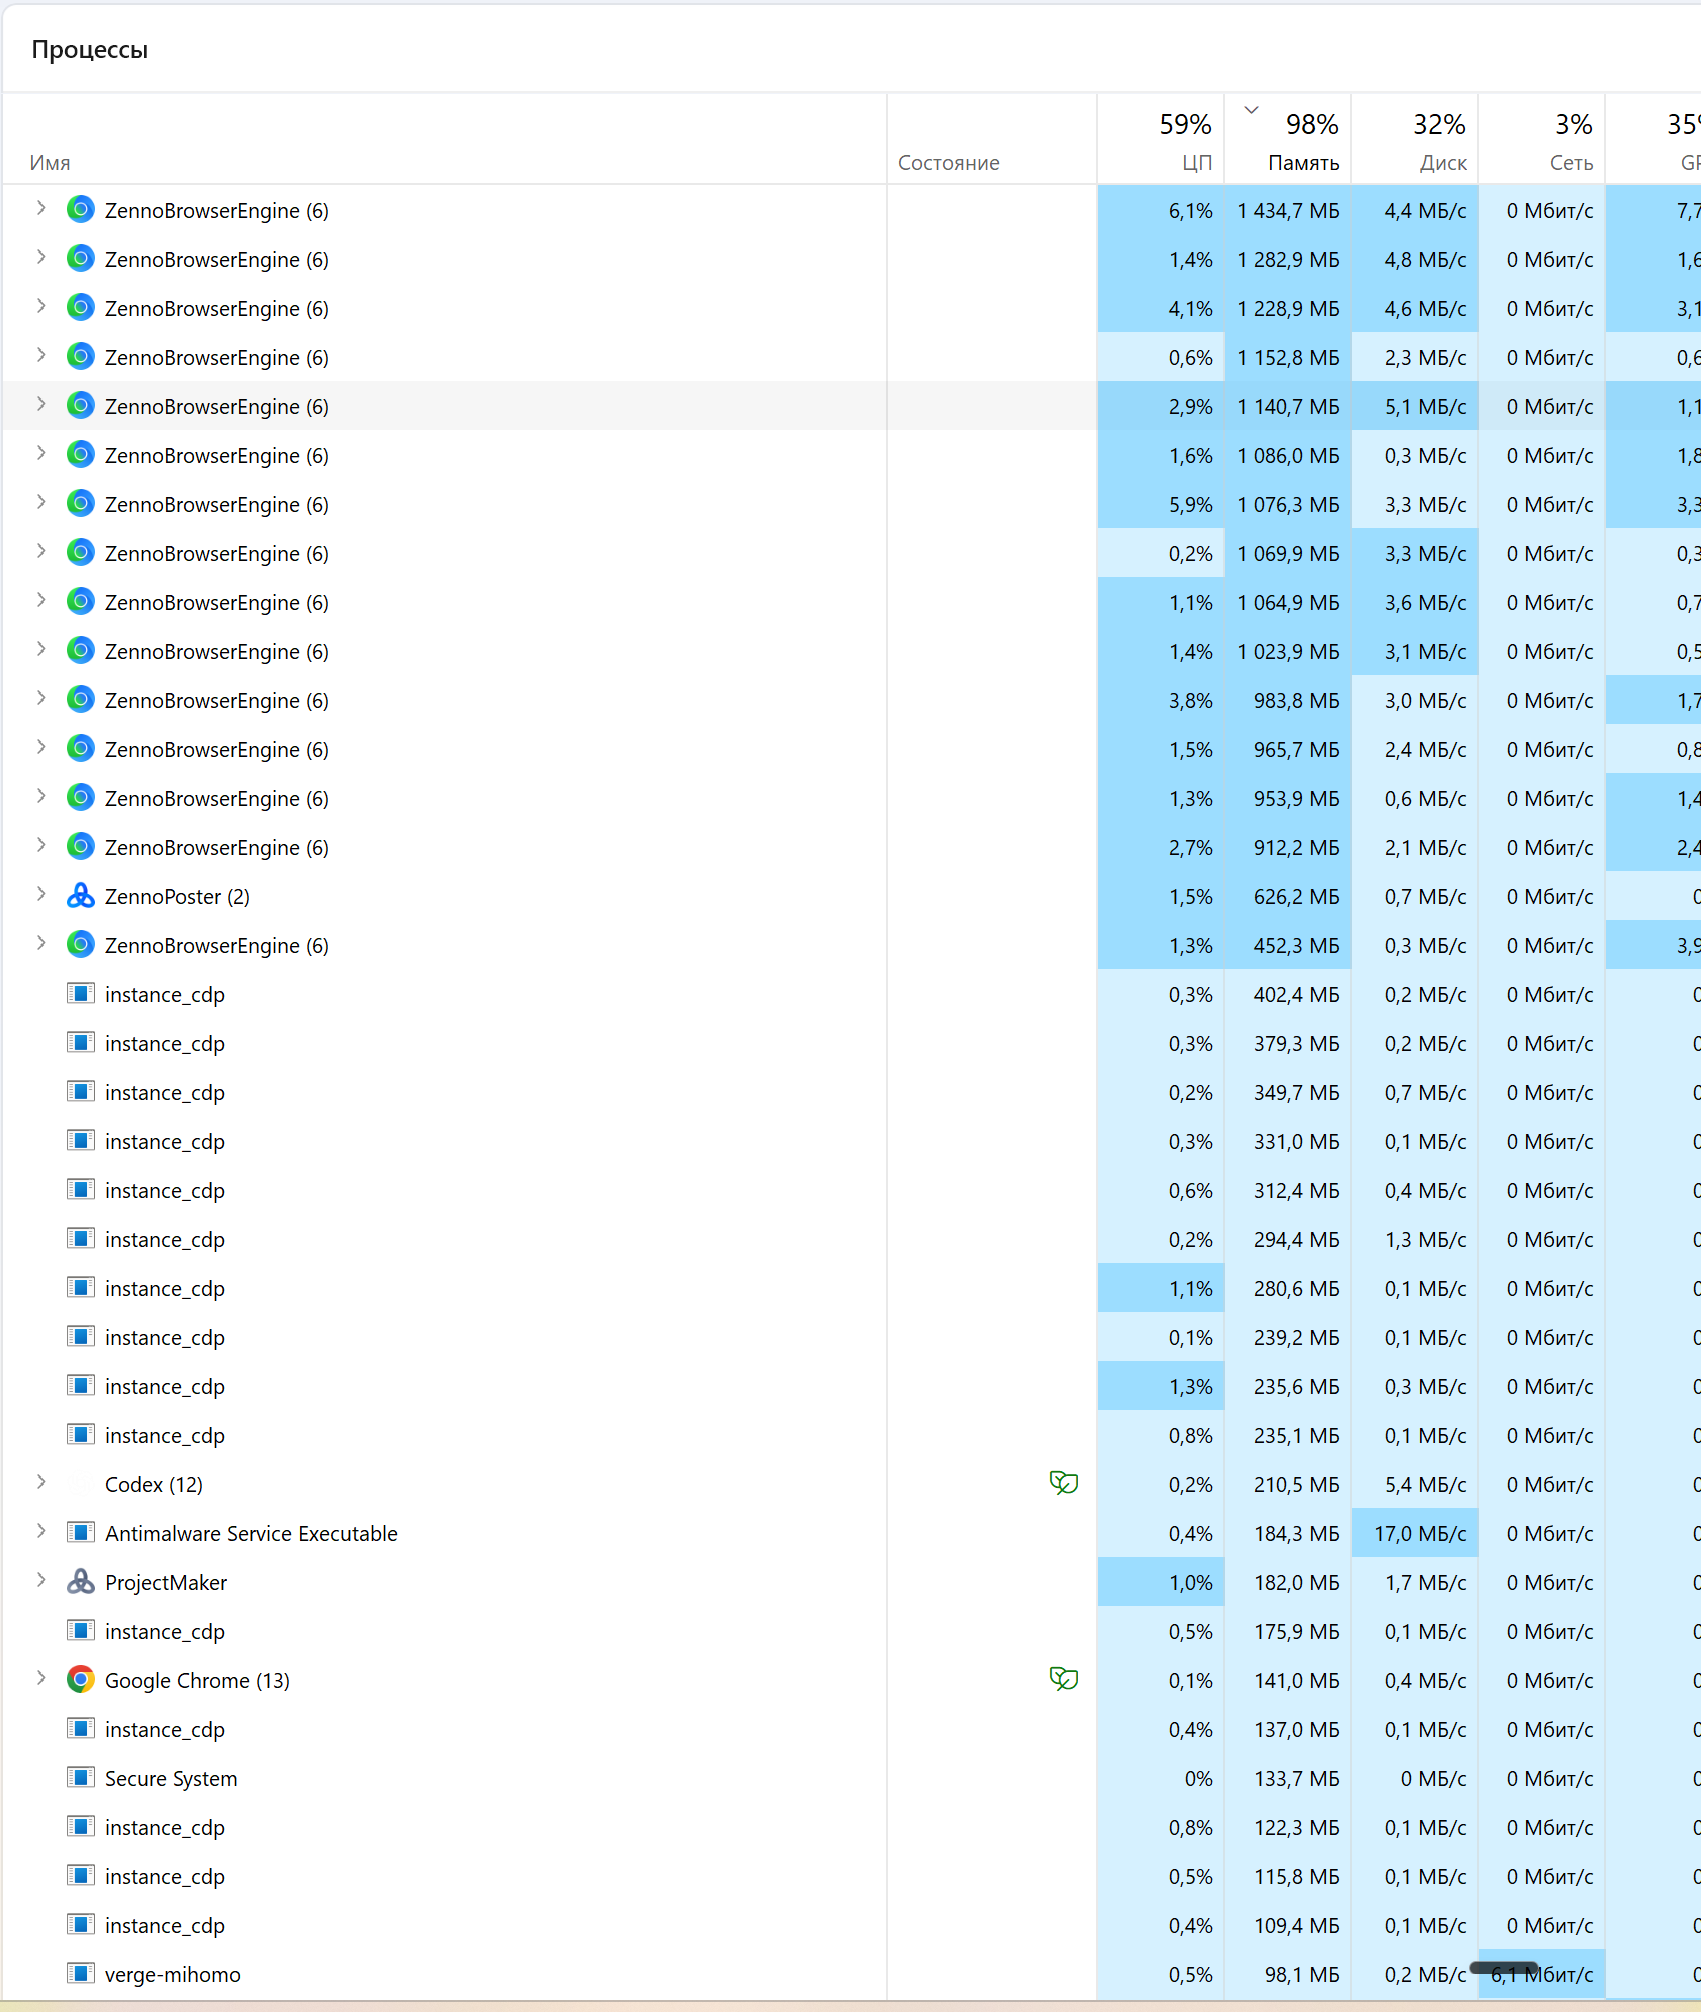
Task: Click instance_cdp icon in the 175,9 МБ row
Action: pos(81,1631)
